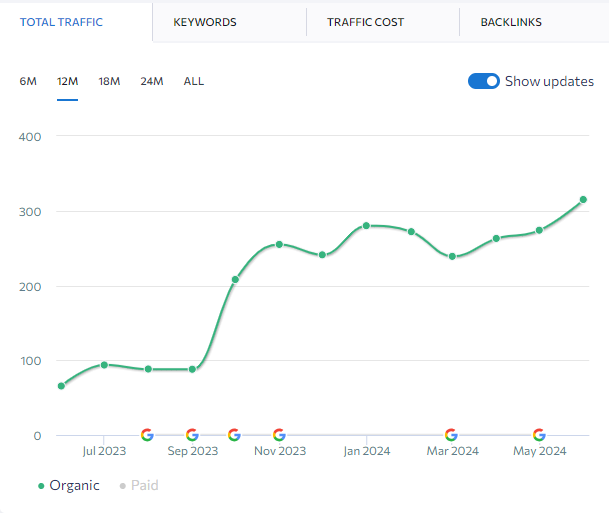The height and width of the screenshot is (513, 609).
Task: Choose the 18M time range
Action: (x=109, y=81)
